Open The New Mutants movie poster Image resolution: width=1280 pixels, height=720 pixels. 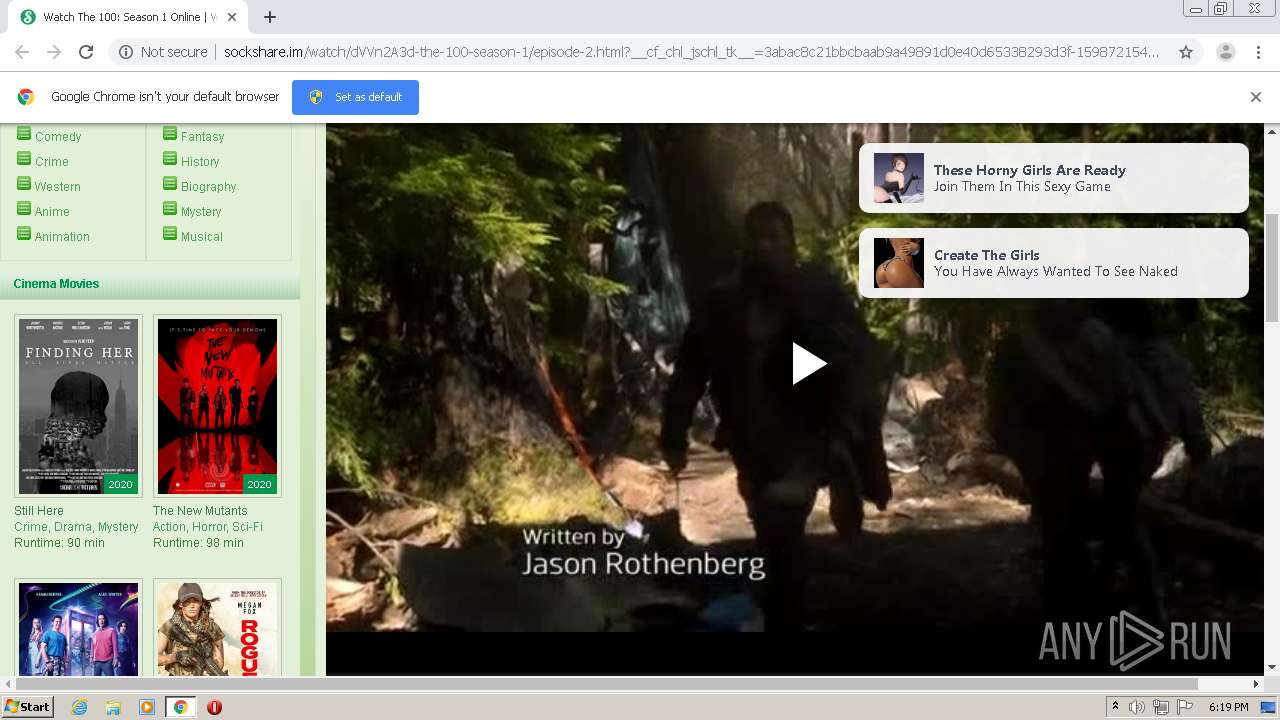[x=217, y=406]
